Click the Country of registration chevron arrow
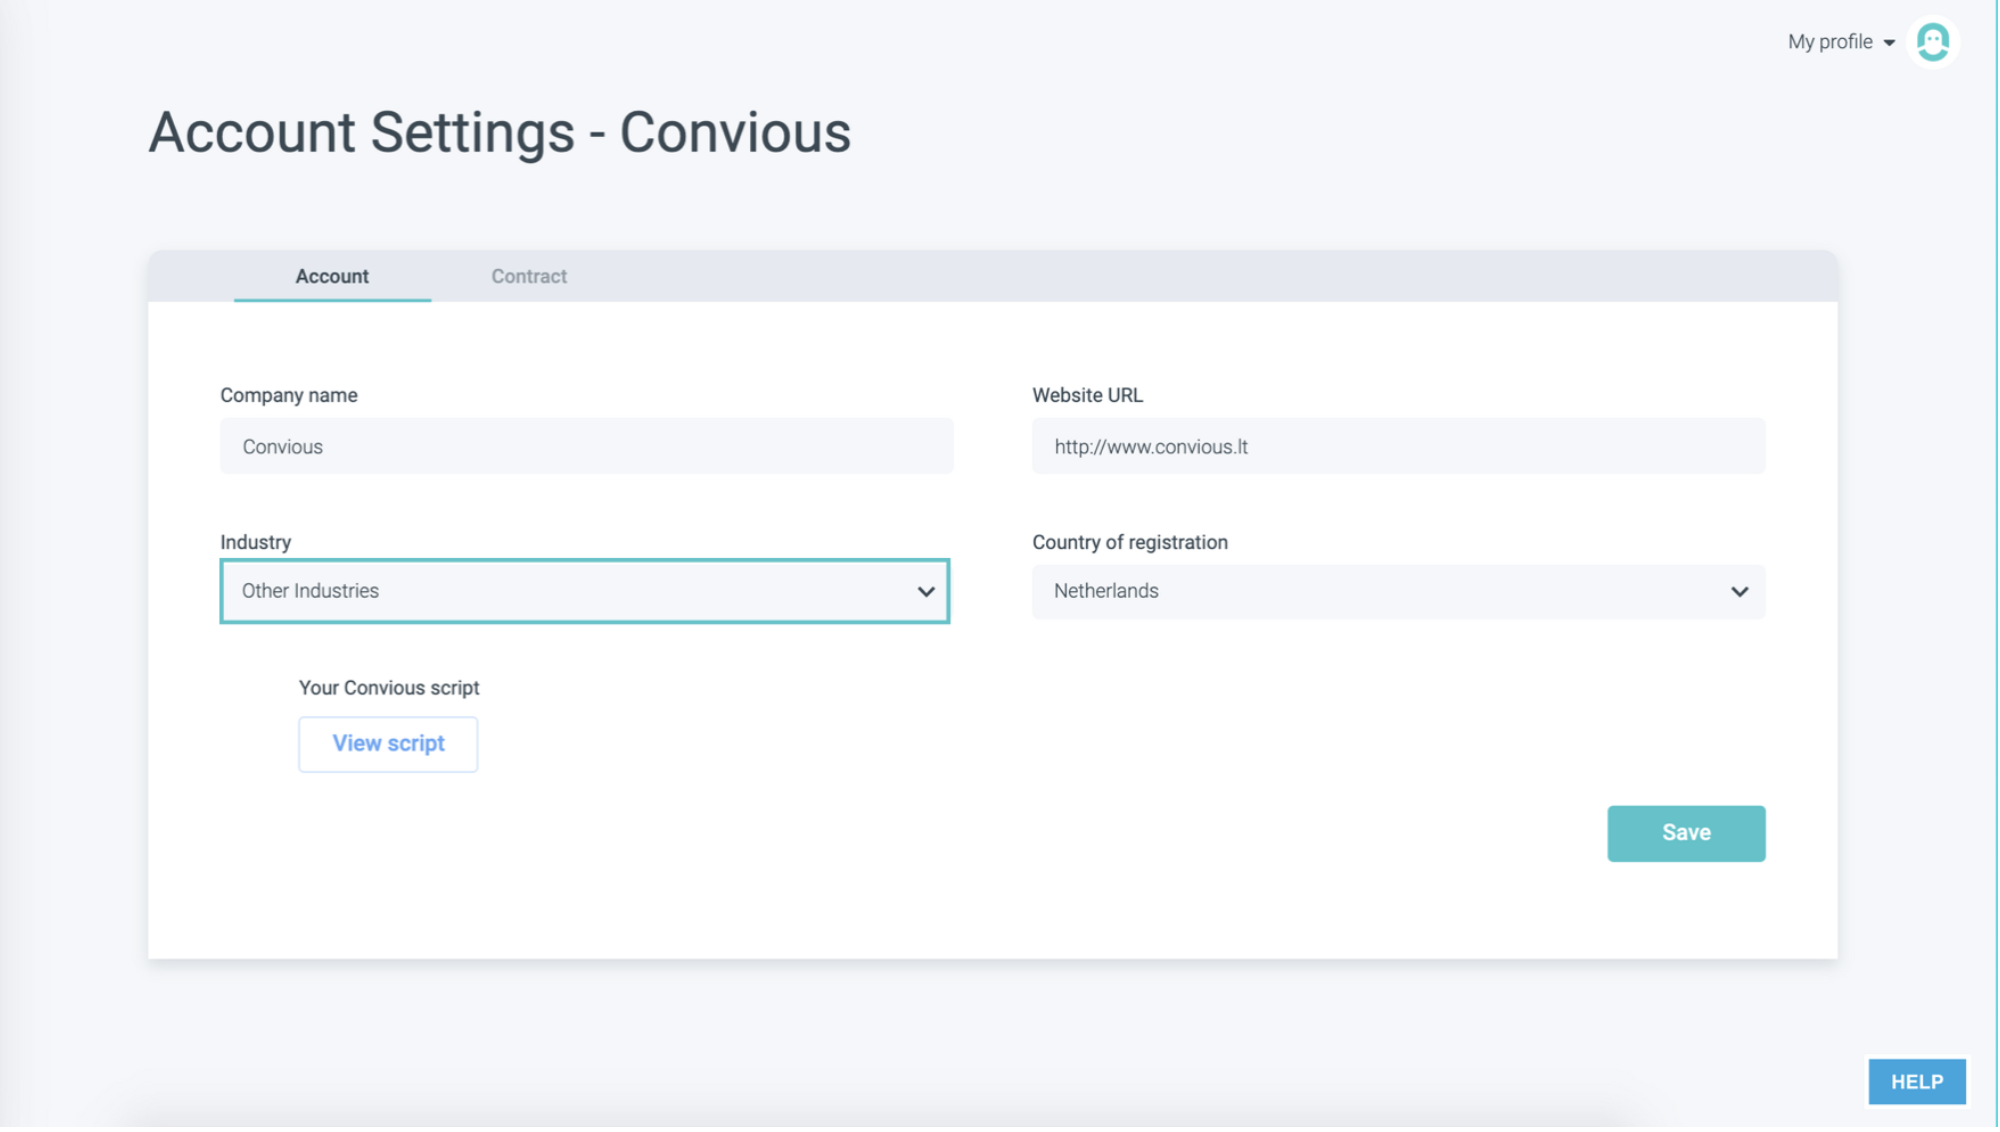Viewport: 2000px width, 1132px height. click(x=1740, y=592)
